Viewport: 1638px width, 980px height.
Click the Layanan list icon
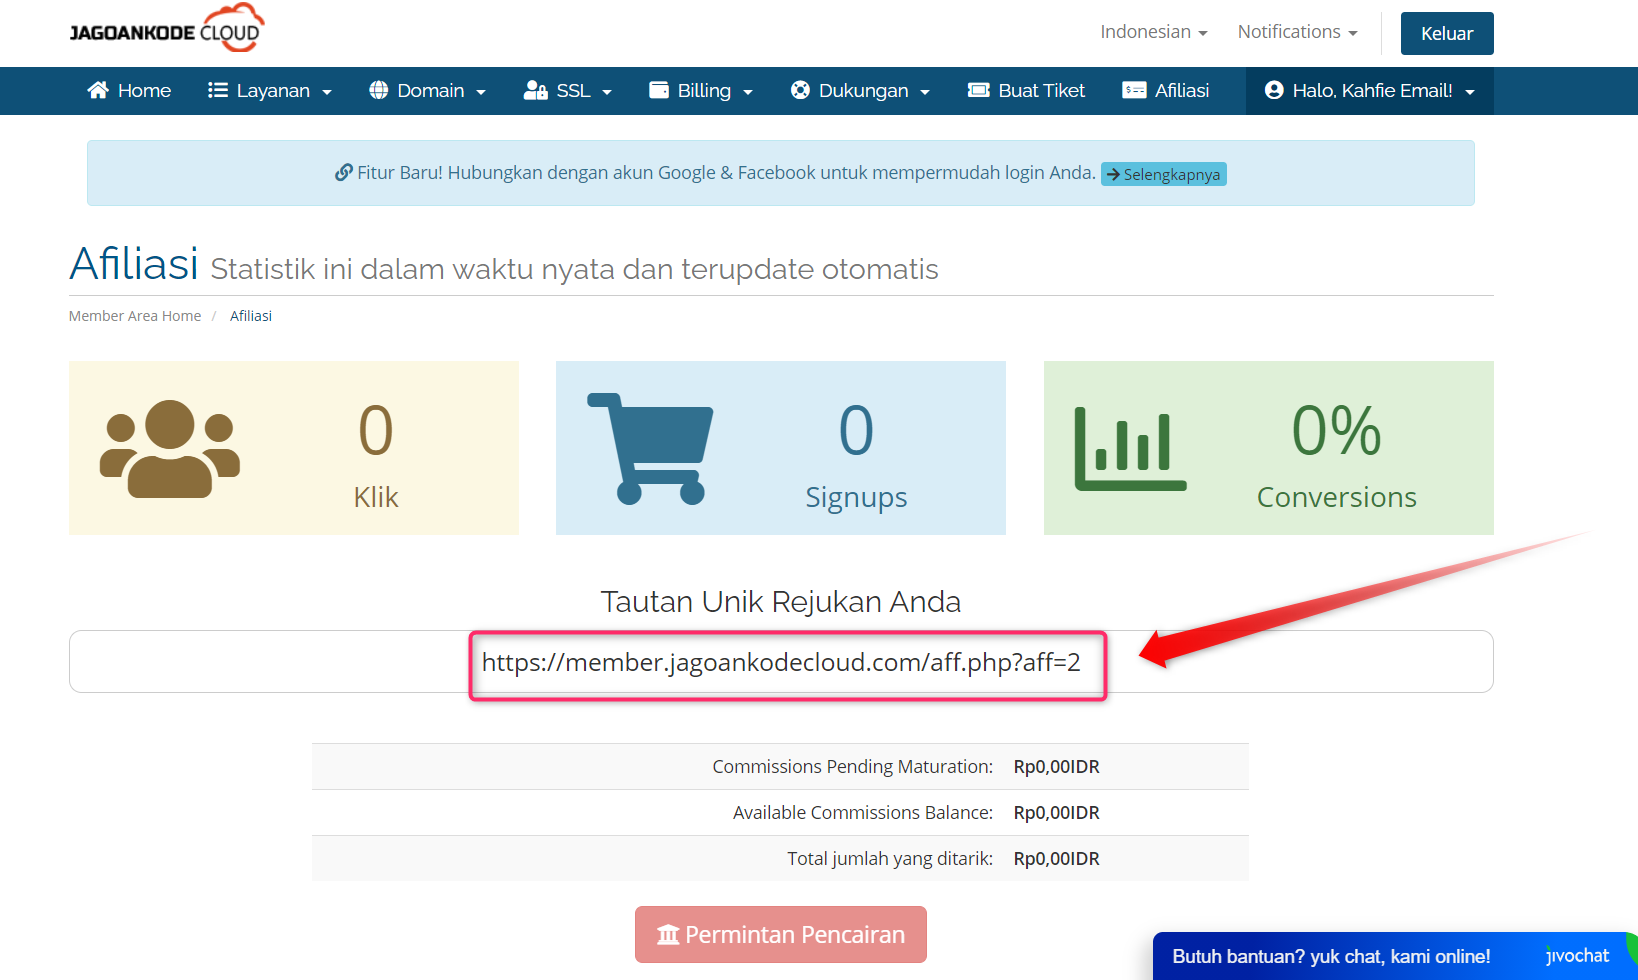pos(217,90)
